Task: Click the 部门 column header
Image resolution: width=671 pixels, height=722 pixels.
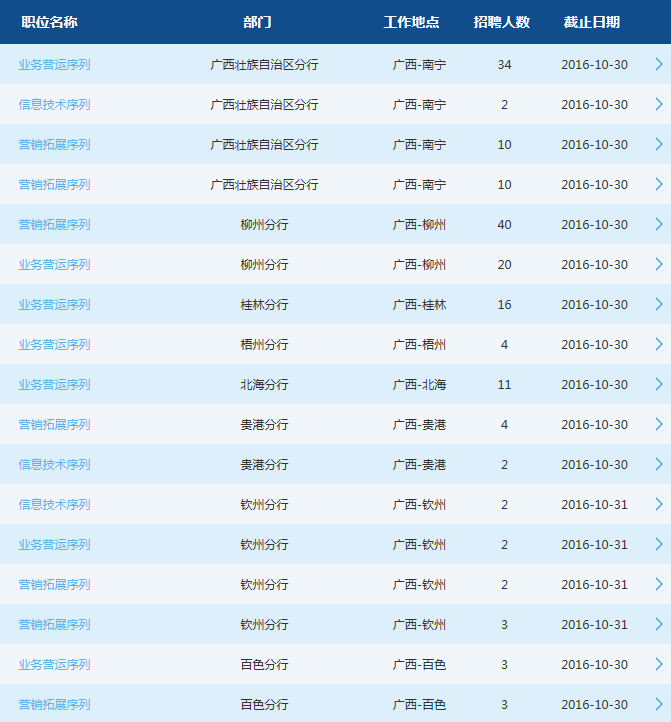Action: [257, 22]
